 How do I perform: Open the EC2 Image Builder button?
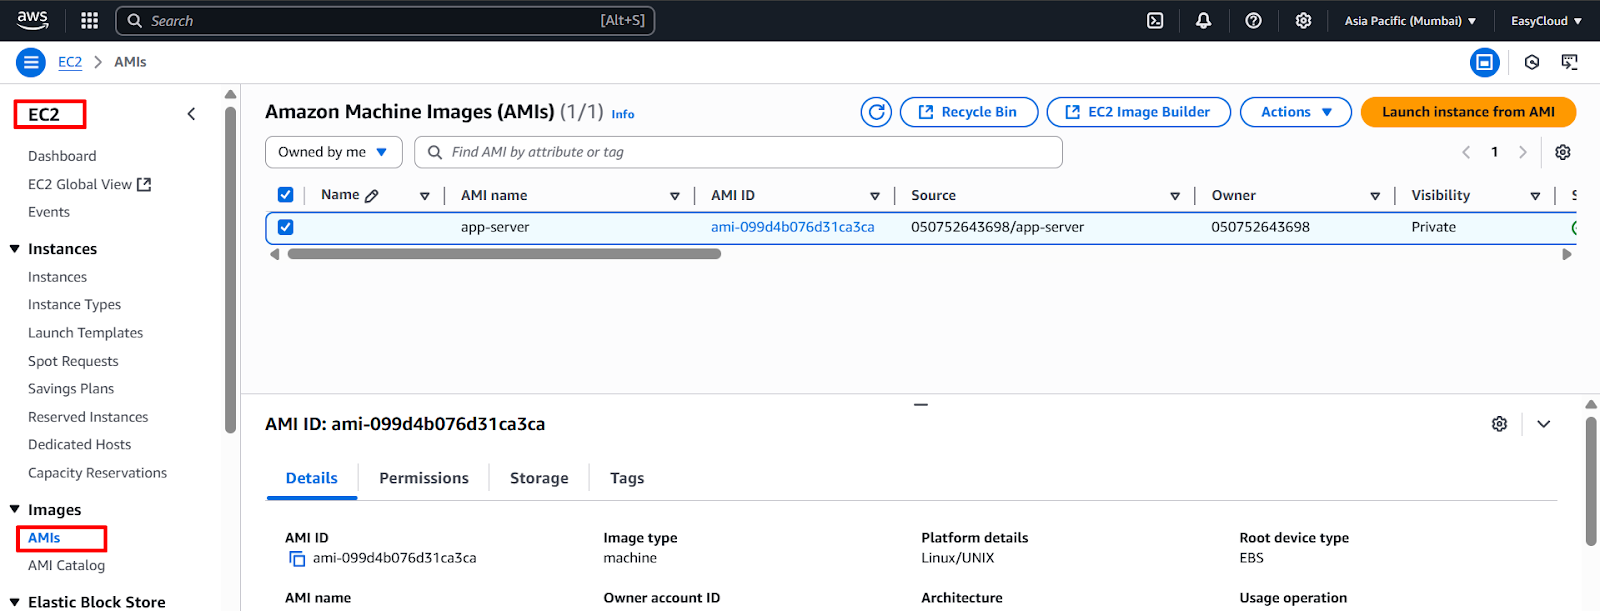(x=1139, y=112)
